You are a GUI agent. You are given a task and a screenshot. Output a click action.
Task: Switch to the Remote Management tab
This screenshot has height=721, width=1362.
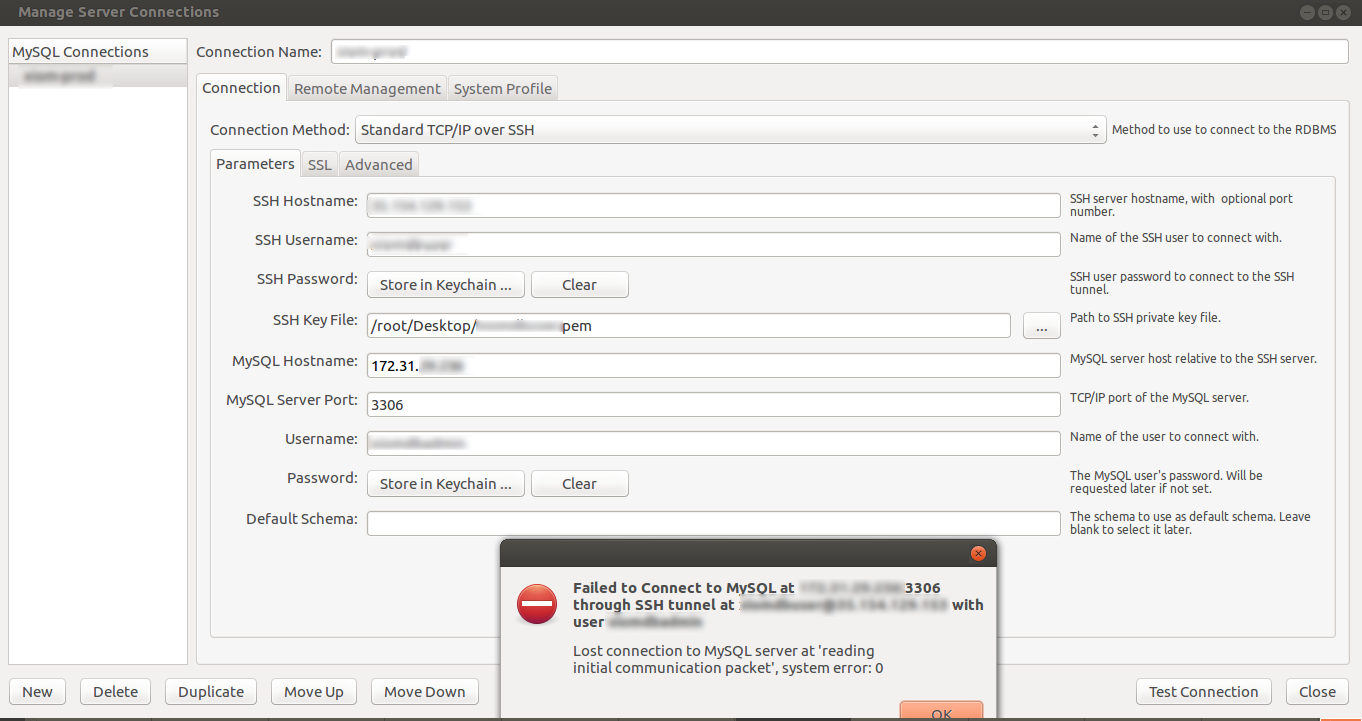[x=366, y=88]
